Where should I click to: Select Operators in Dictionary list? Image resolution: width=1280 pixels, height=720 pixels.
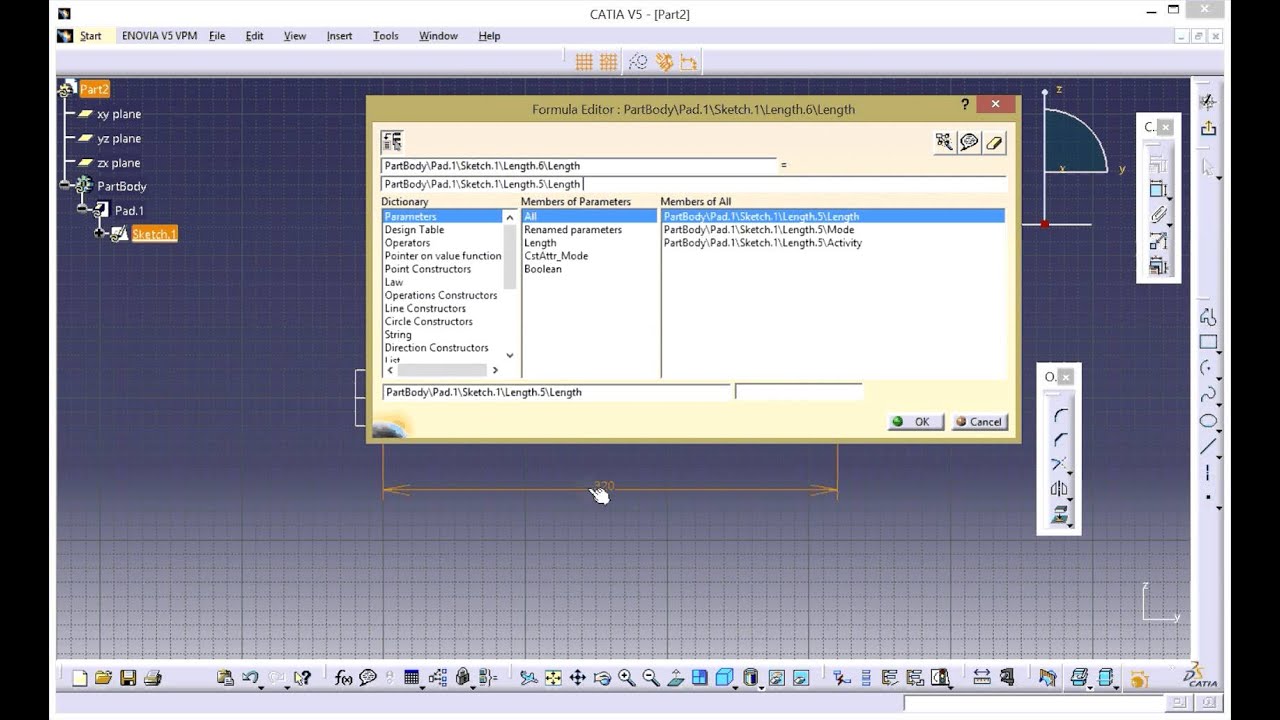(x=408, y=243)
